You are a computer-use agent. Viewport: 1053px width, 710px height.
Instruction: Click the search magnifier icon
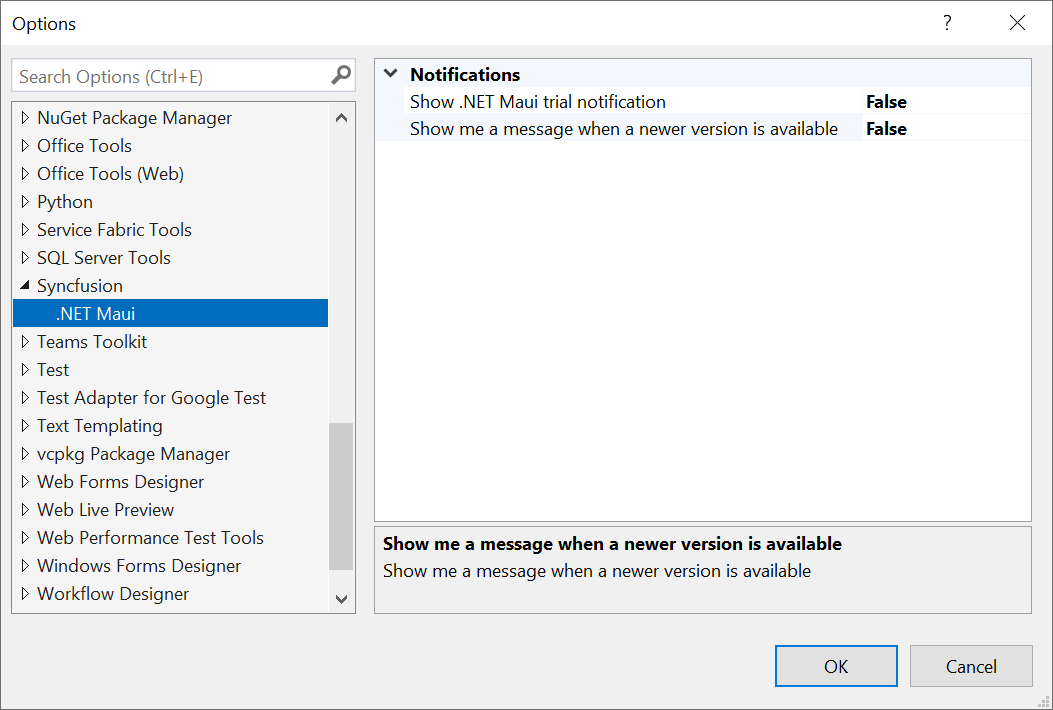(x=341, y=75)
